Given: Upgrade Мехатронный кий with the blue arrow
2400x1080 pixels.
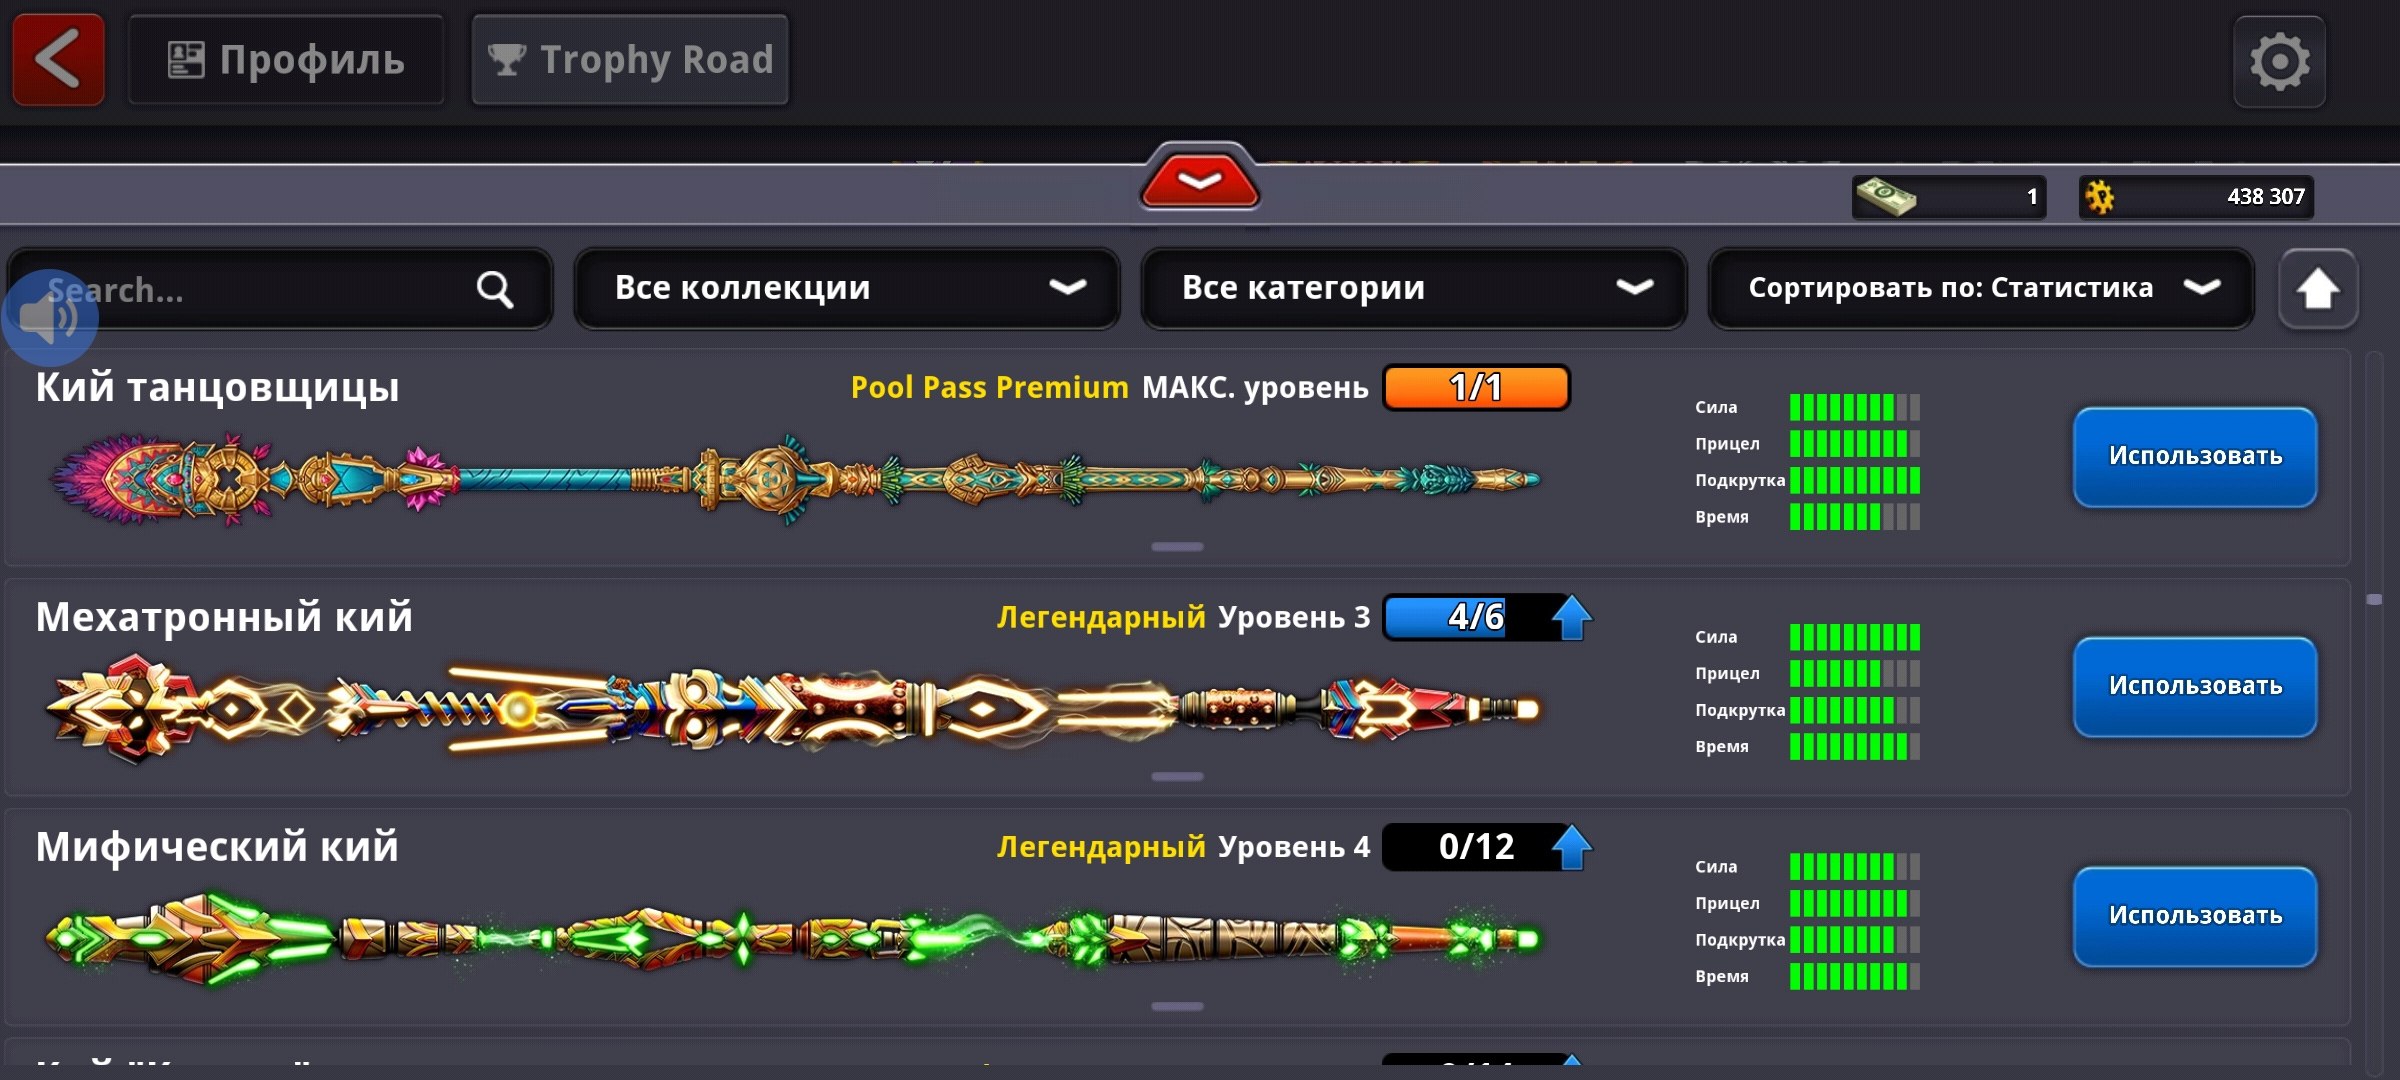Looking at the screenshot, I should pyautogui.click(x=1571, y=617).
